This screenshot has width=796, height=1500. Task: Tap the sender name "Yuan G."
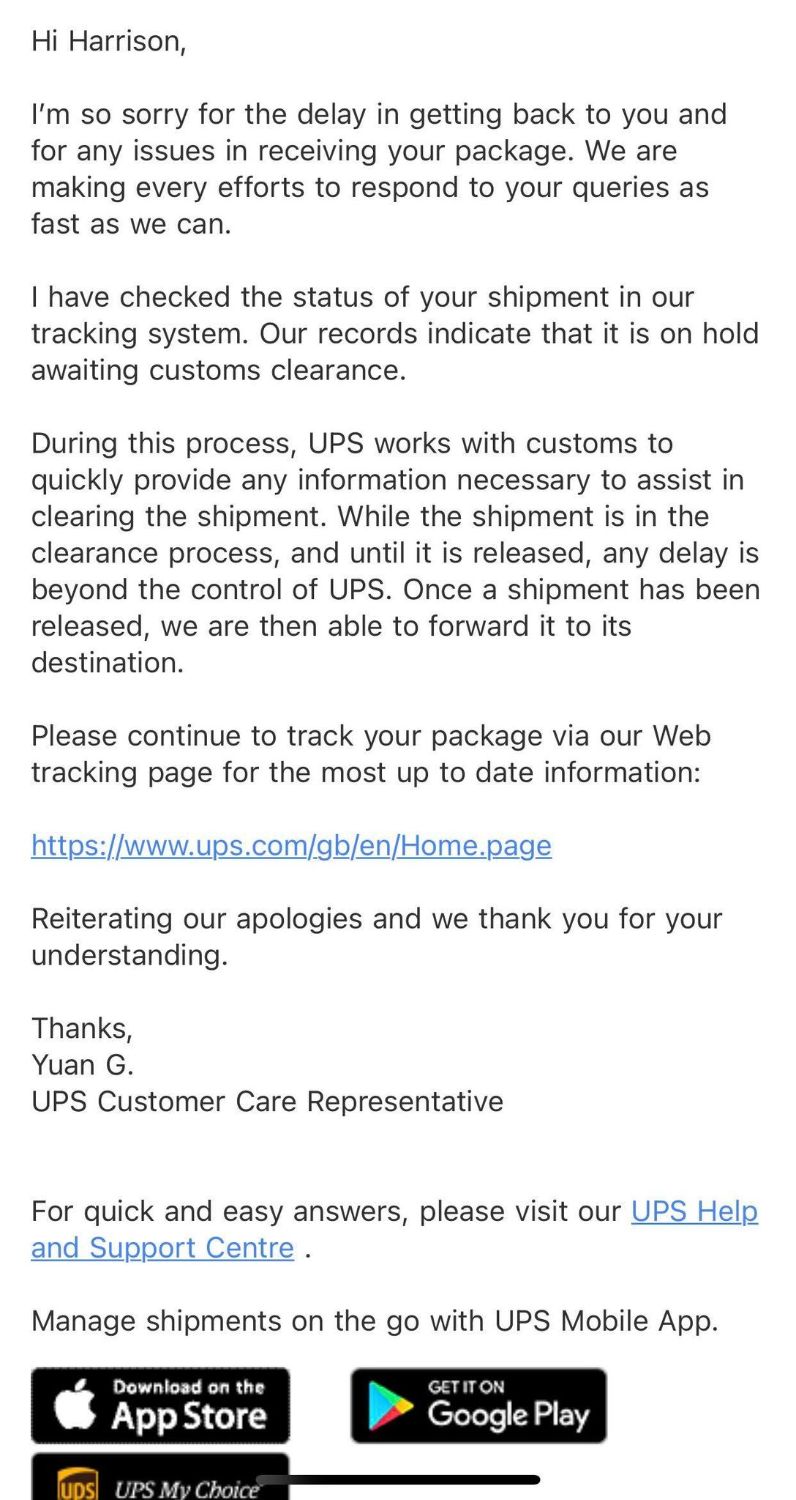[x=82, y=1065]
